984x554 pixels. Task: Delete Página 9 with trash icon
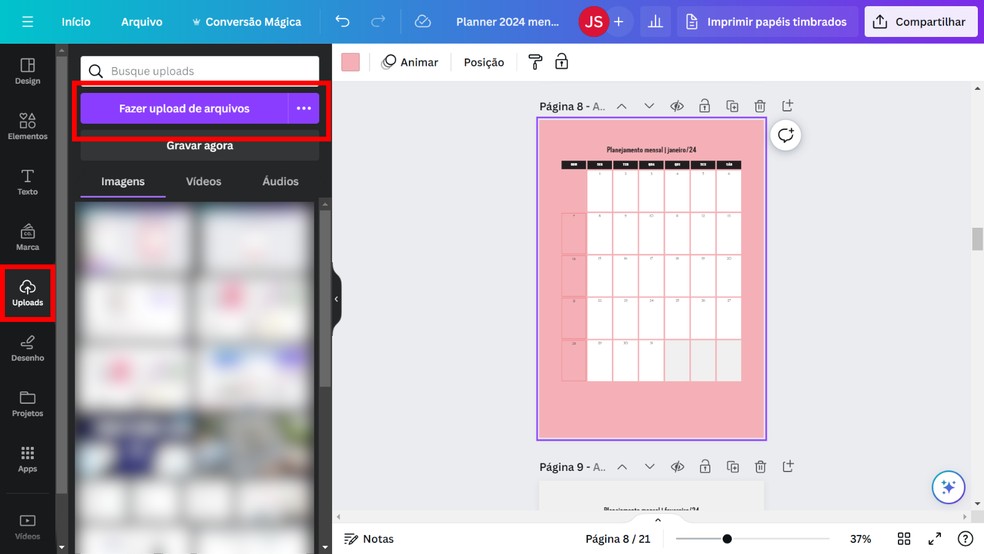pyautogui.click(x=761, y=467)
